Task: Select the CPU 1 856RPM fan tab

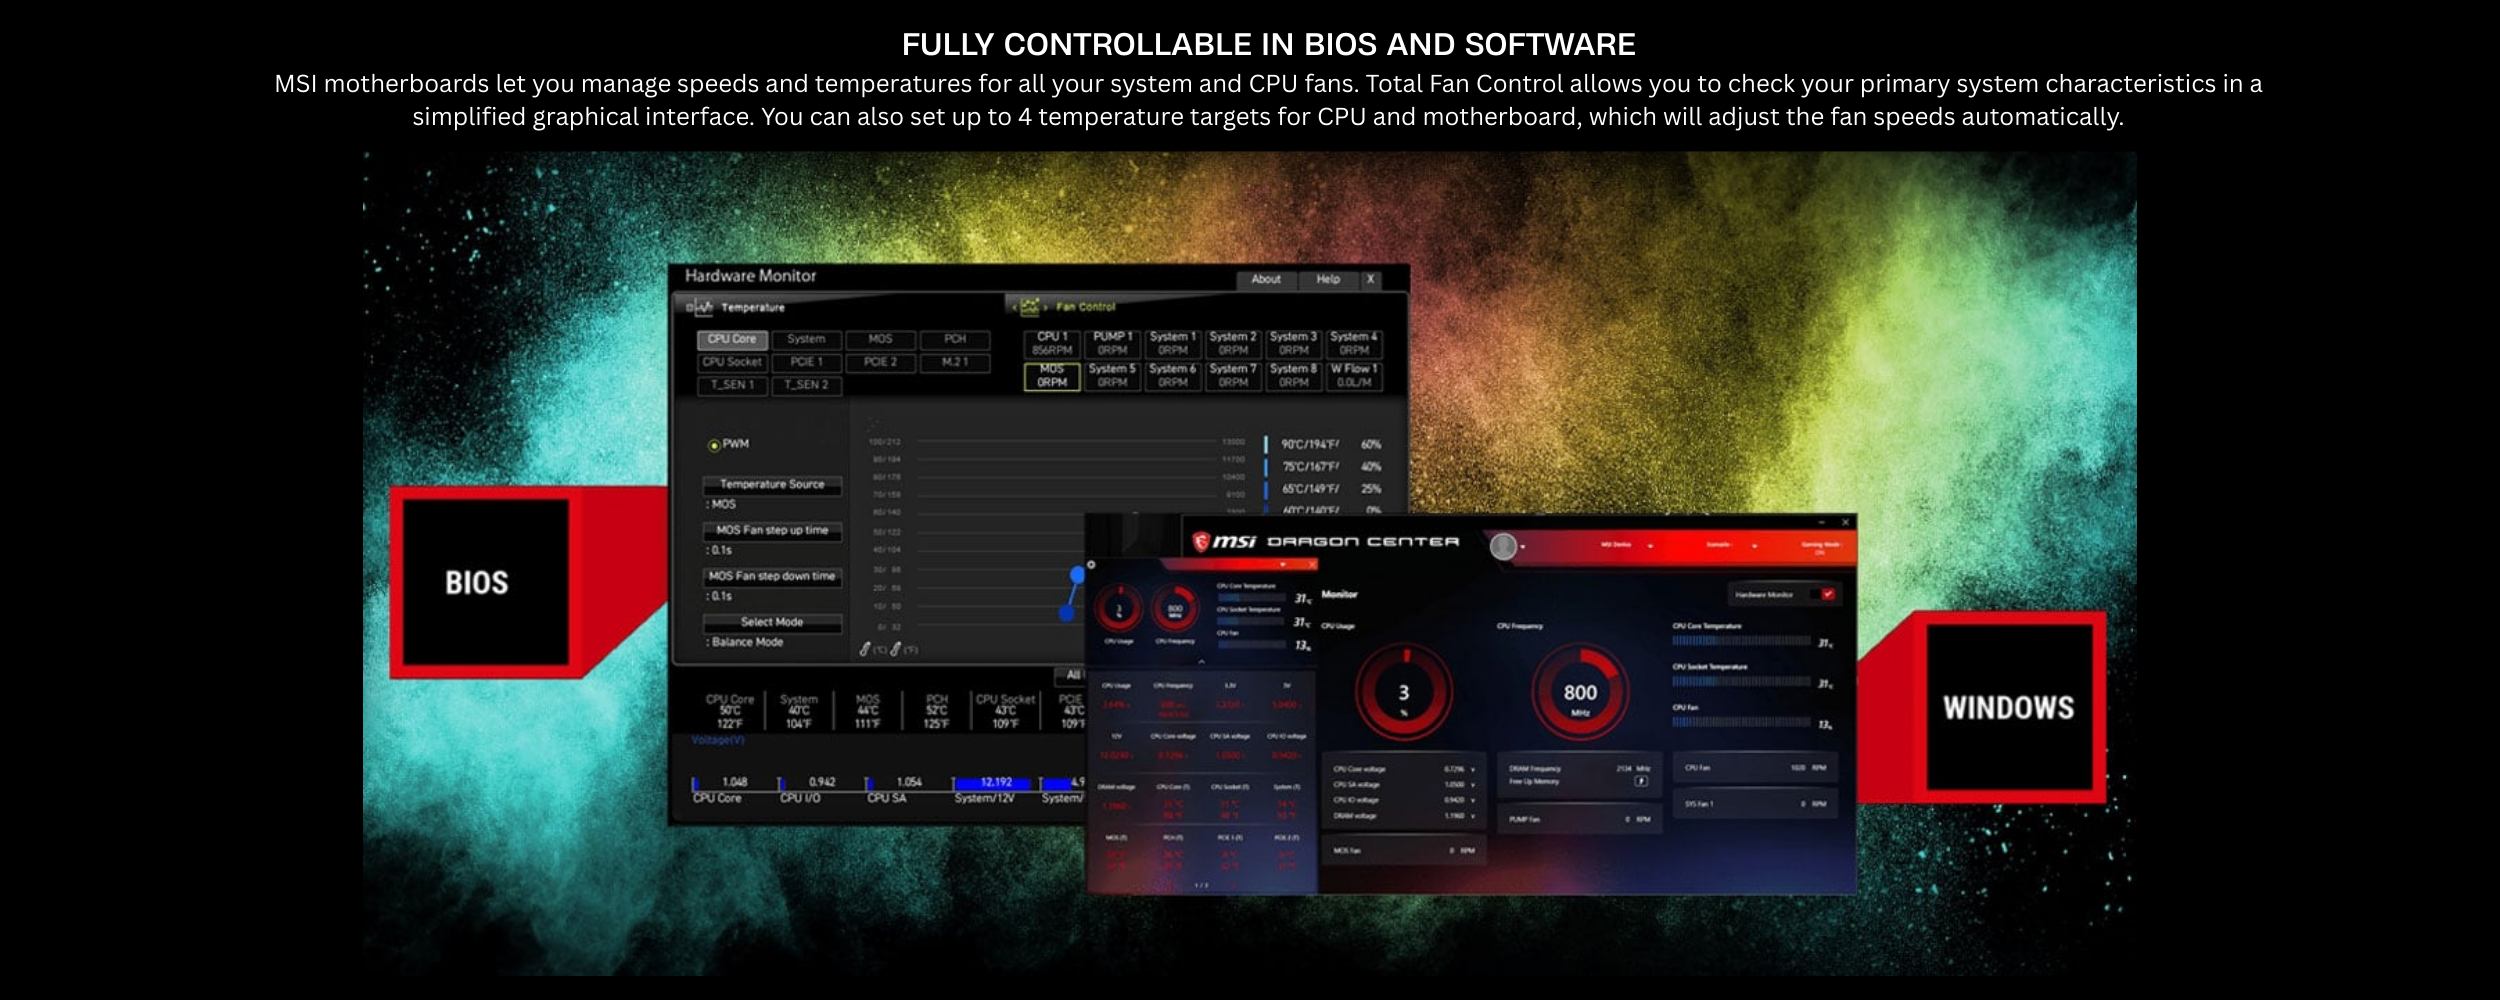Action: click(1052, 343)
